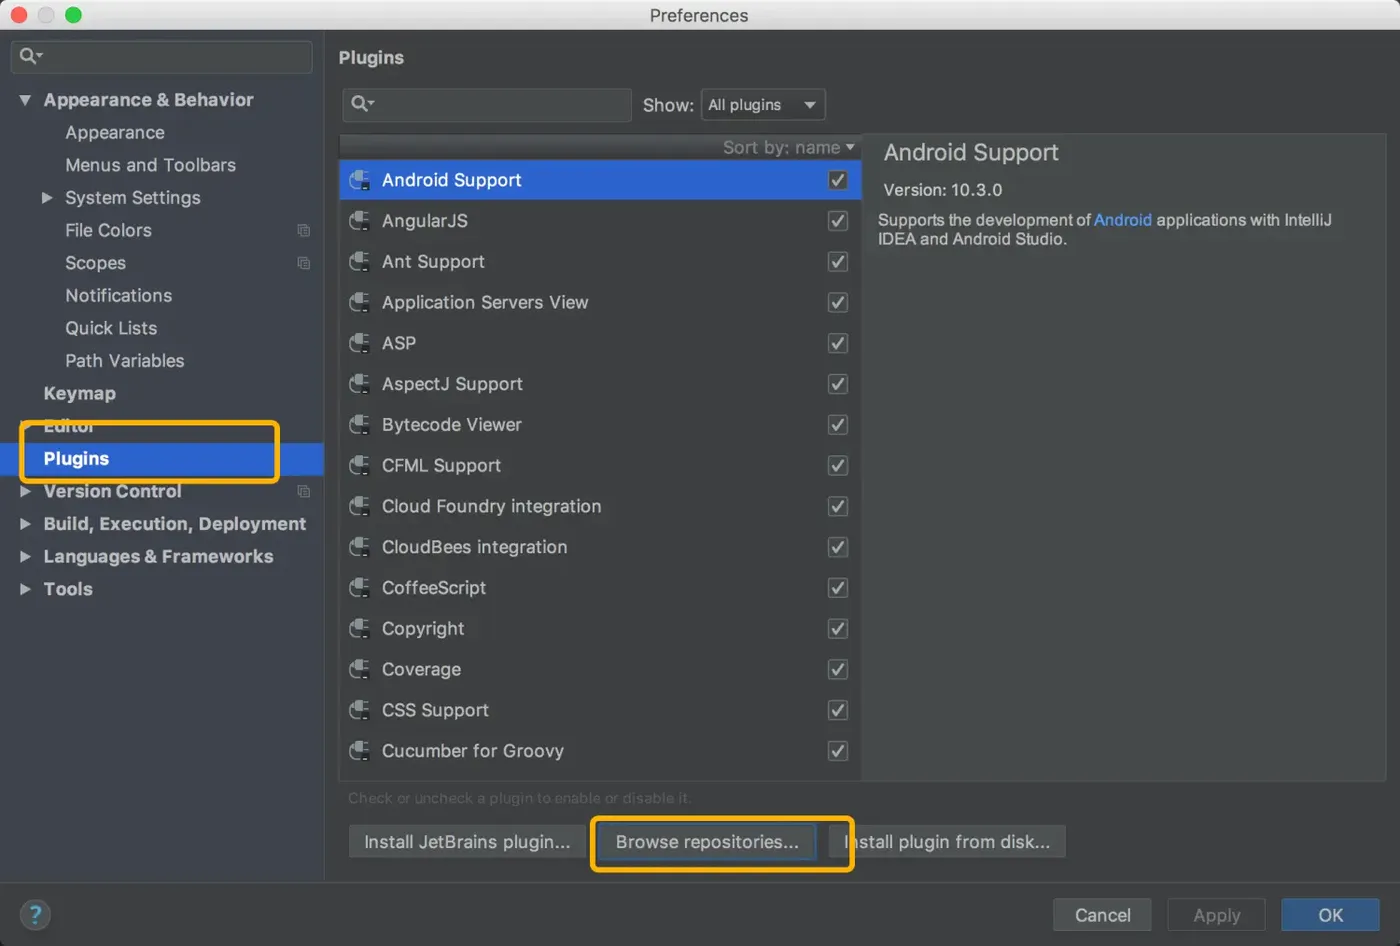Open the Sort by name selector
Viewport: 1400px width, 946px height.
(789, 148)
